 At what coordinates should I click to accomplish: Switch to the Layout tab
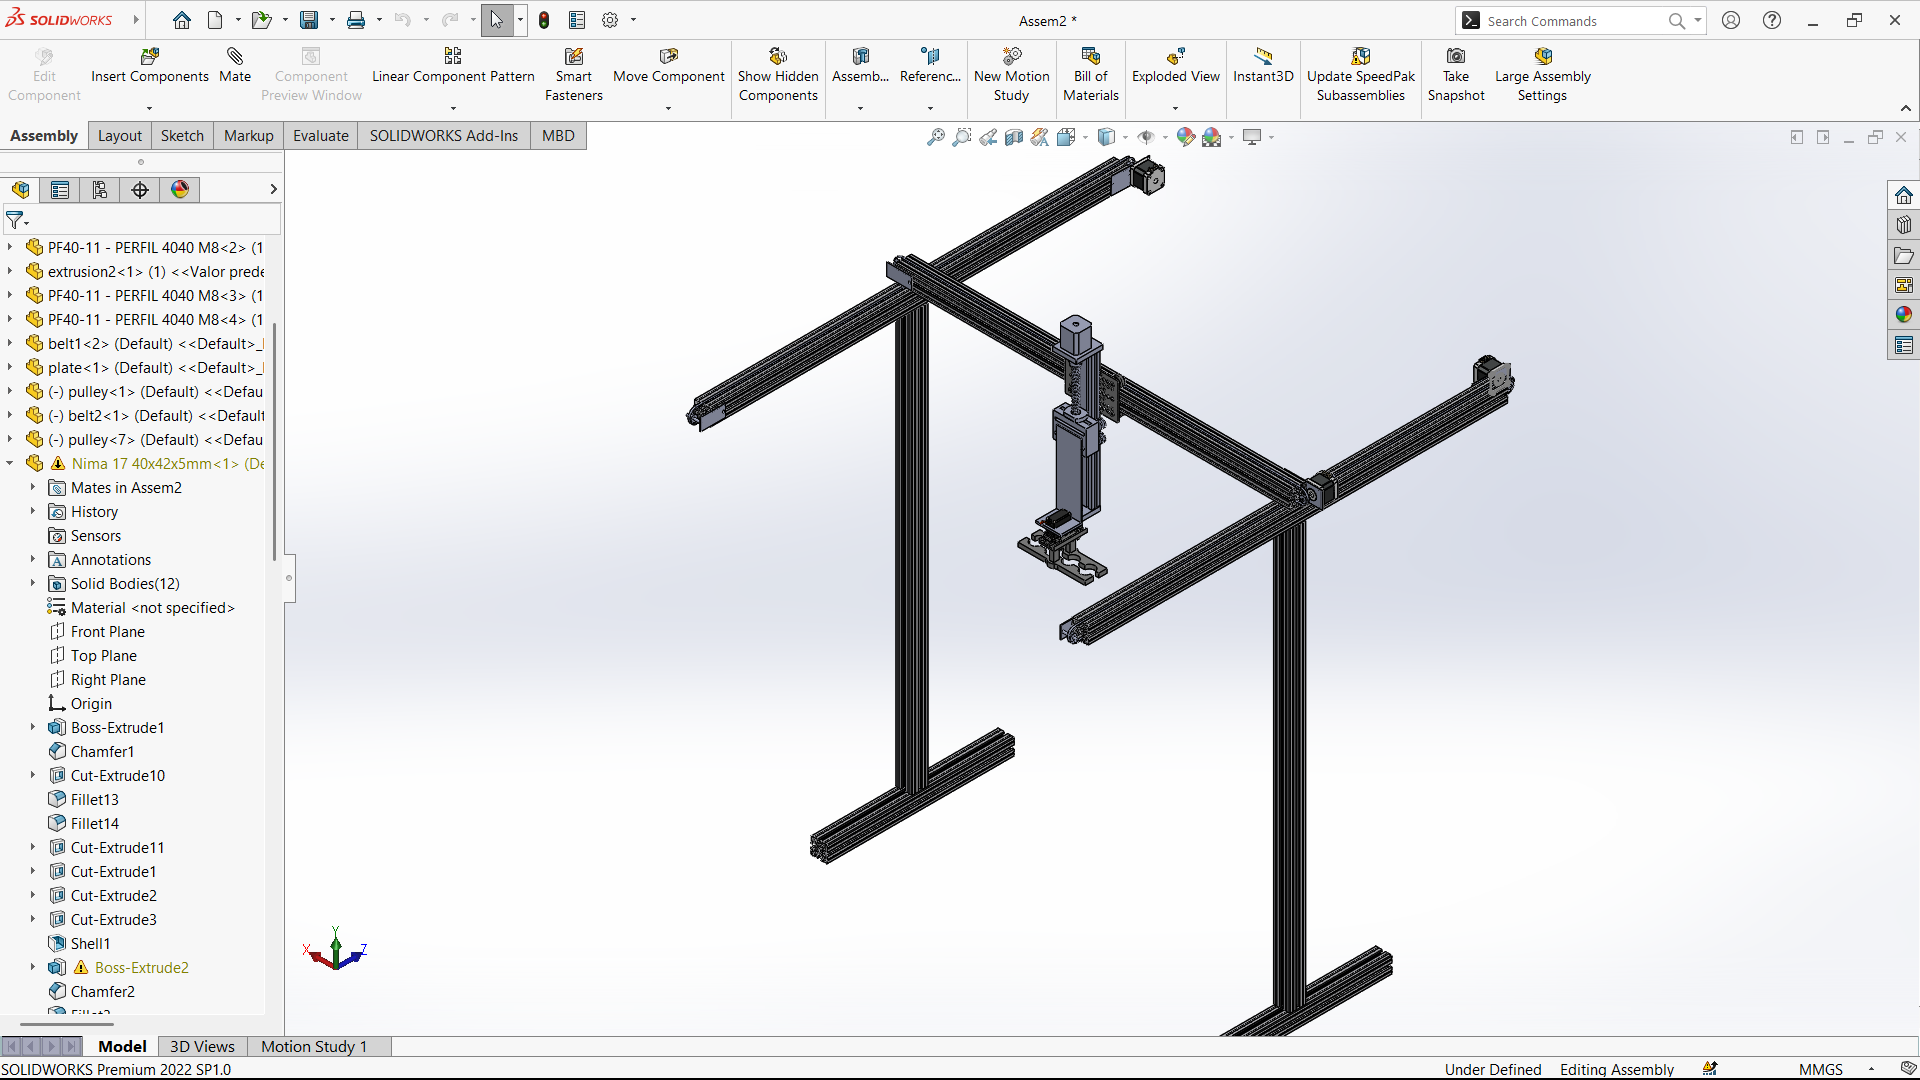(120, 136)
